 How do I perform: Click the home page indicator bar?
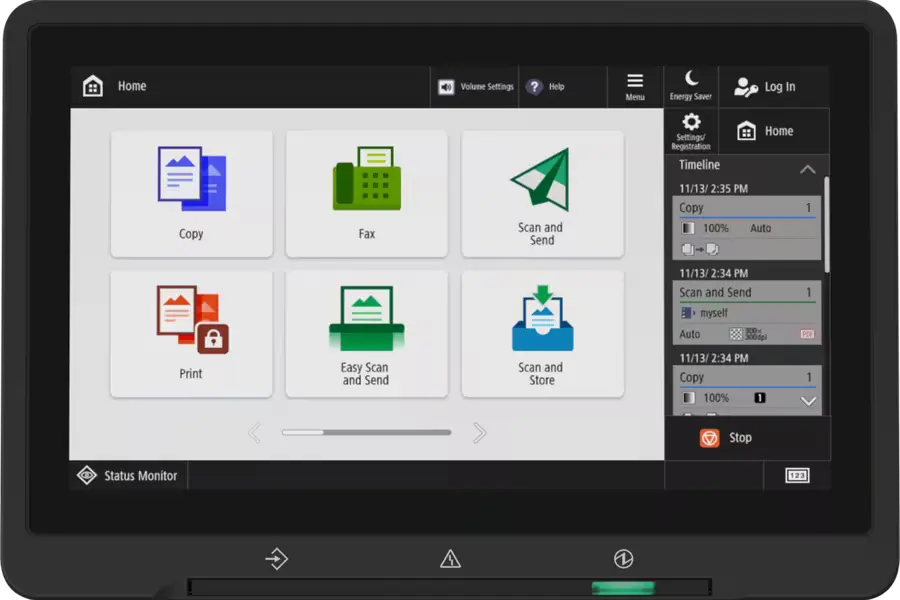366,433
